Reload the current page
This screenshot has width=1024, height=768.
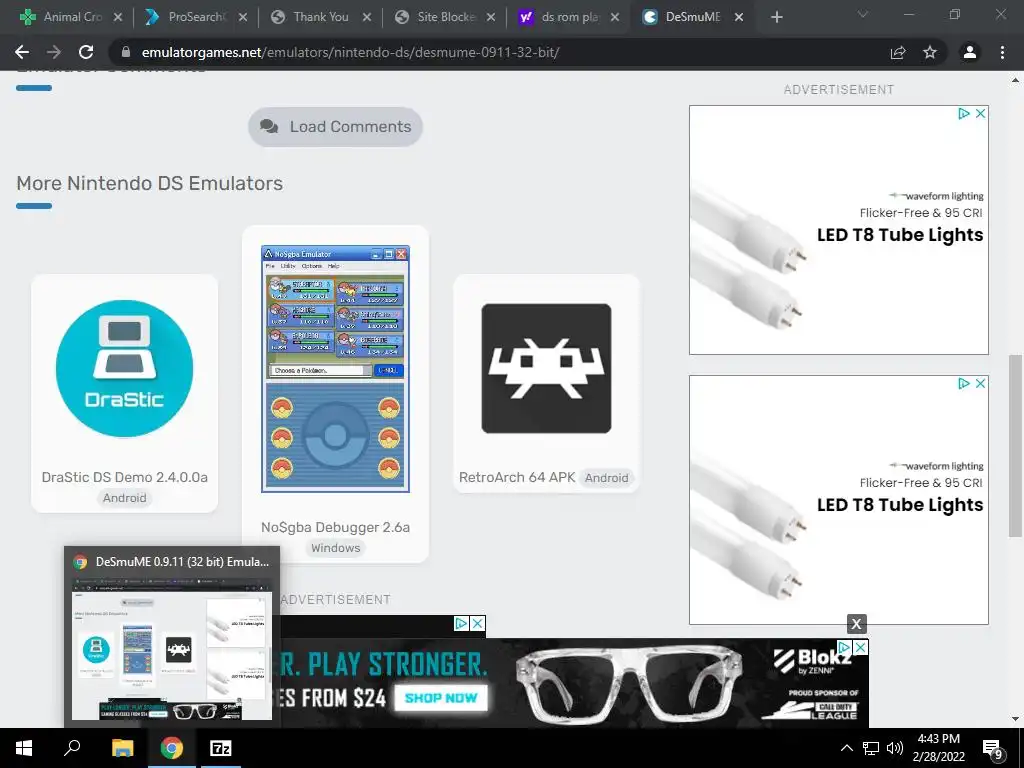pos(86,52)
